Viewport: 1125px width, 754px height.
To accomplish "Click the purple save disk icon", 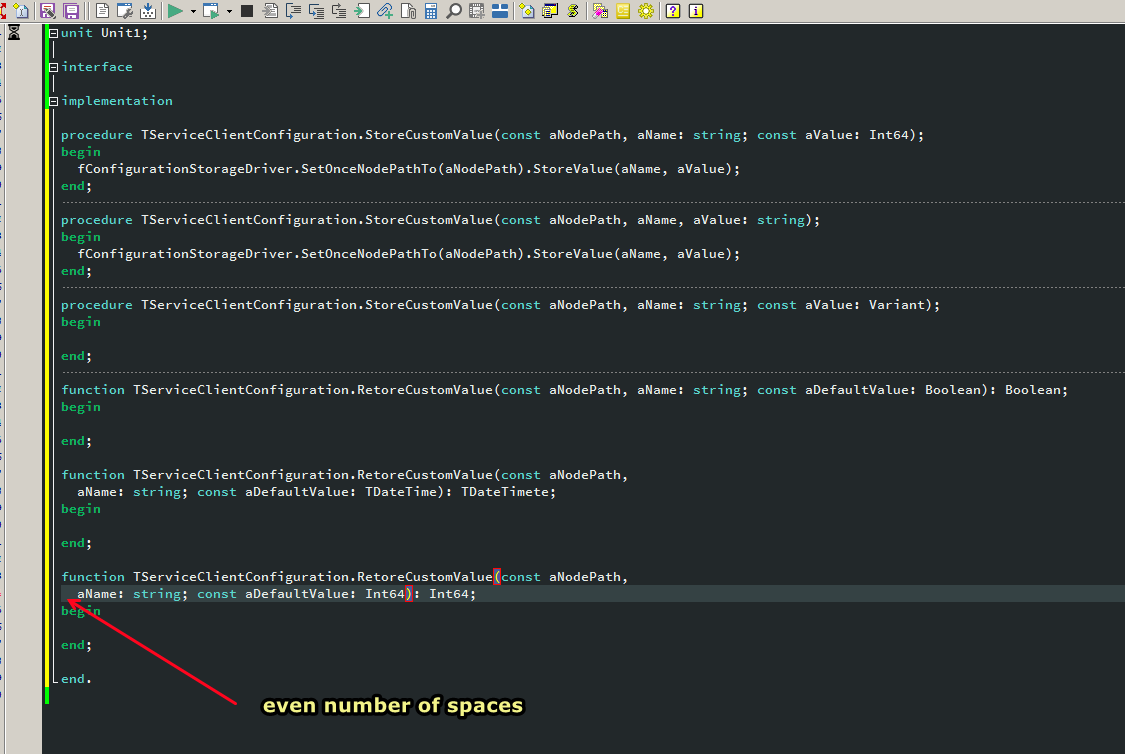I will [x=71, y=11].
